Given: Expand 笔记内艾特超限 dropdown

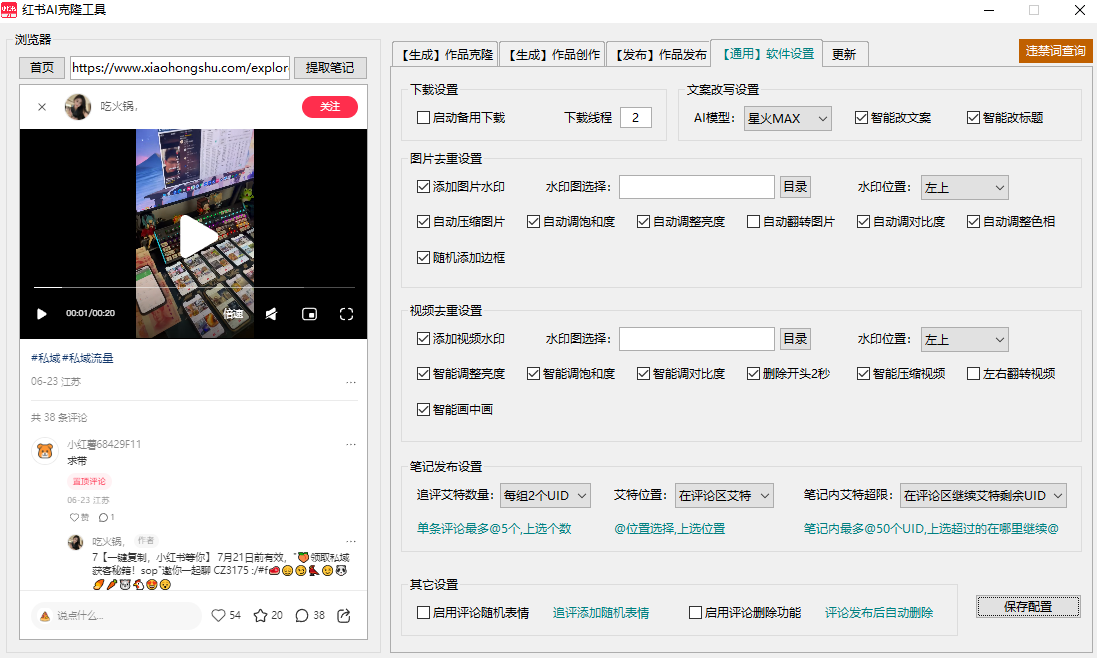Looking at the screenshot, I should (x=983, y=495).
